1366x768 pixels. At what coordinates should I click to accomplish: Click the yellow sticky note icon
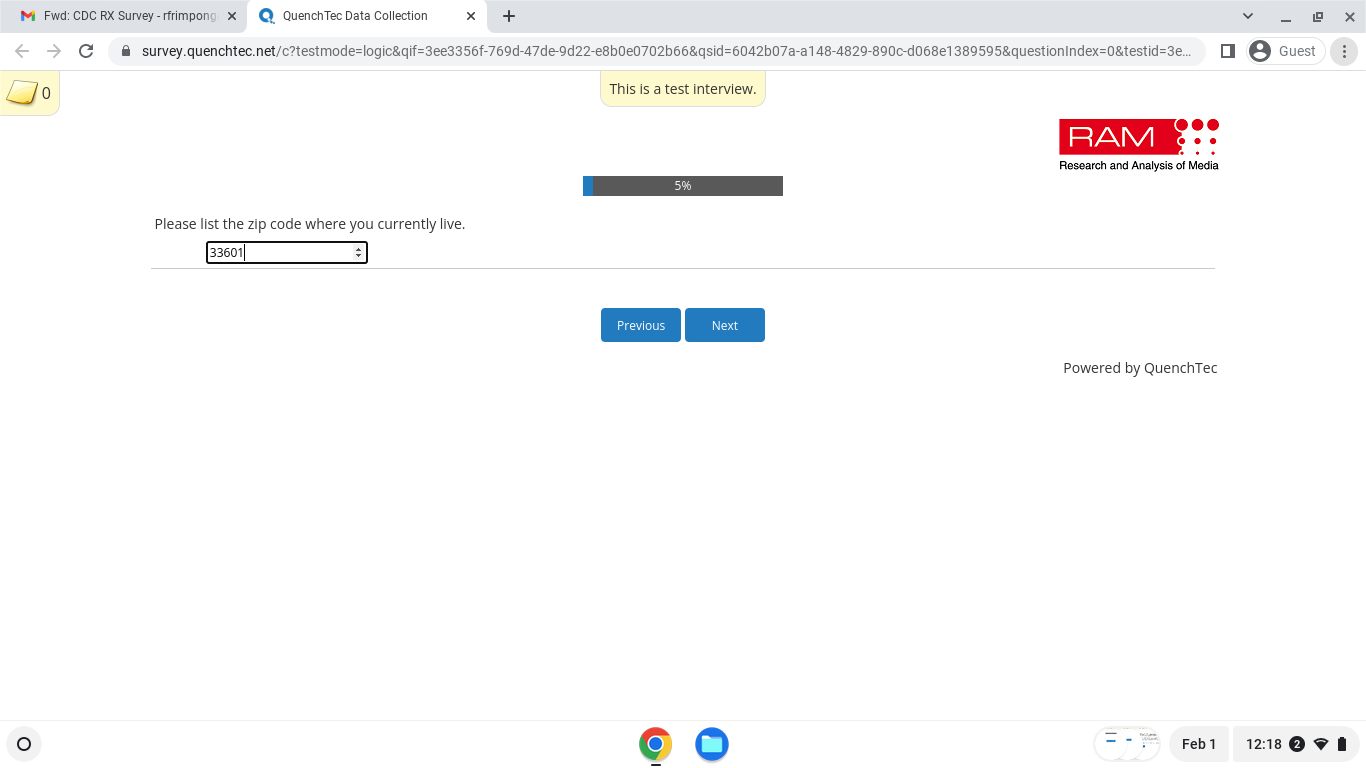[x=22, y=93]
